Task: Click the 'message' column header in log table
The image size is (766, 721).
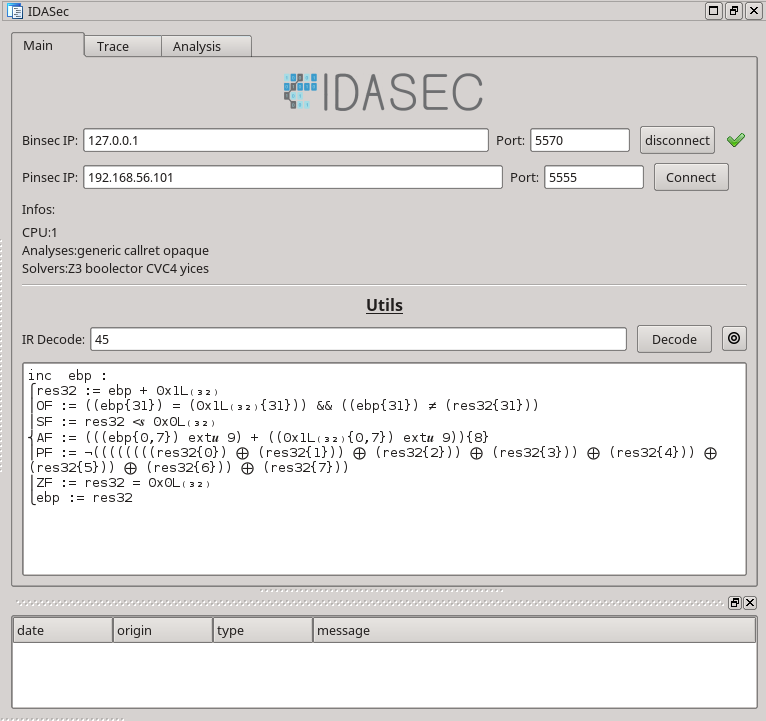Action: [x=534, y=630]
